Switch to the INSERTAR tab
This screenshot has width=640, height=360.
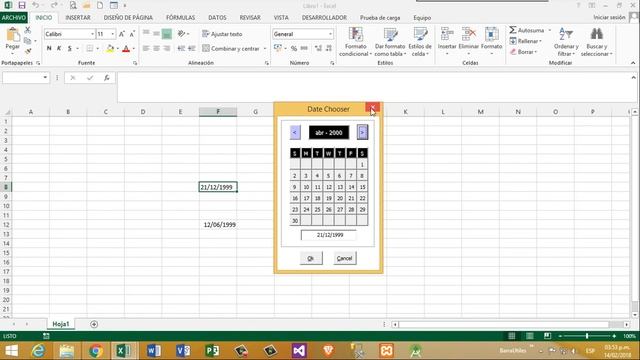click(x=78, y=18)
